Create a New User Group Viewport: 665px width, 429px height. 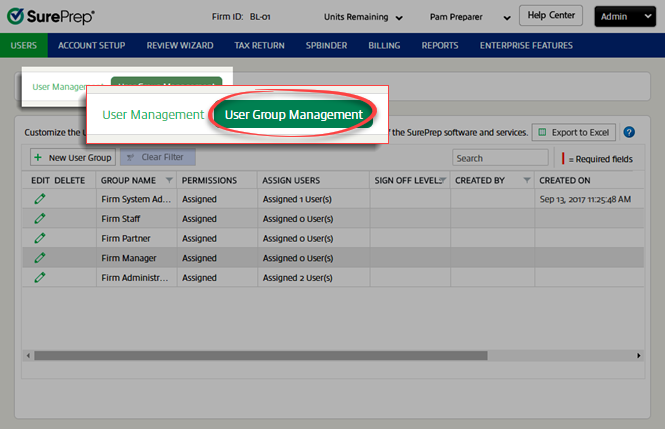73,158
